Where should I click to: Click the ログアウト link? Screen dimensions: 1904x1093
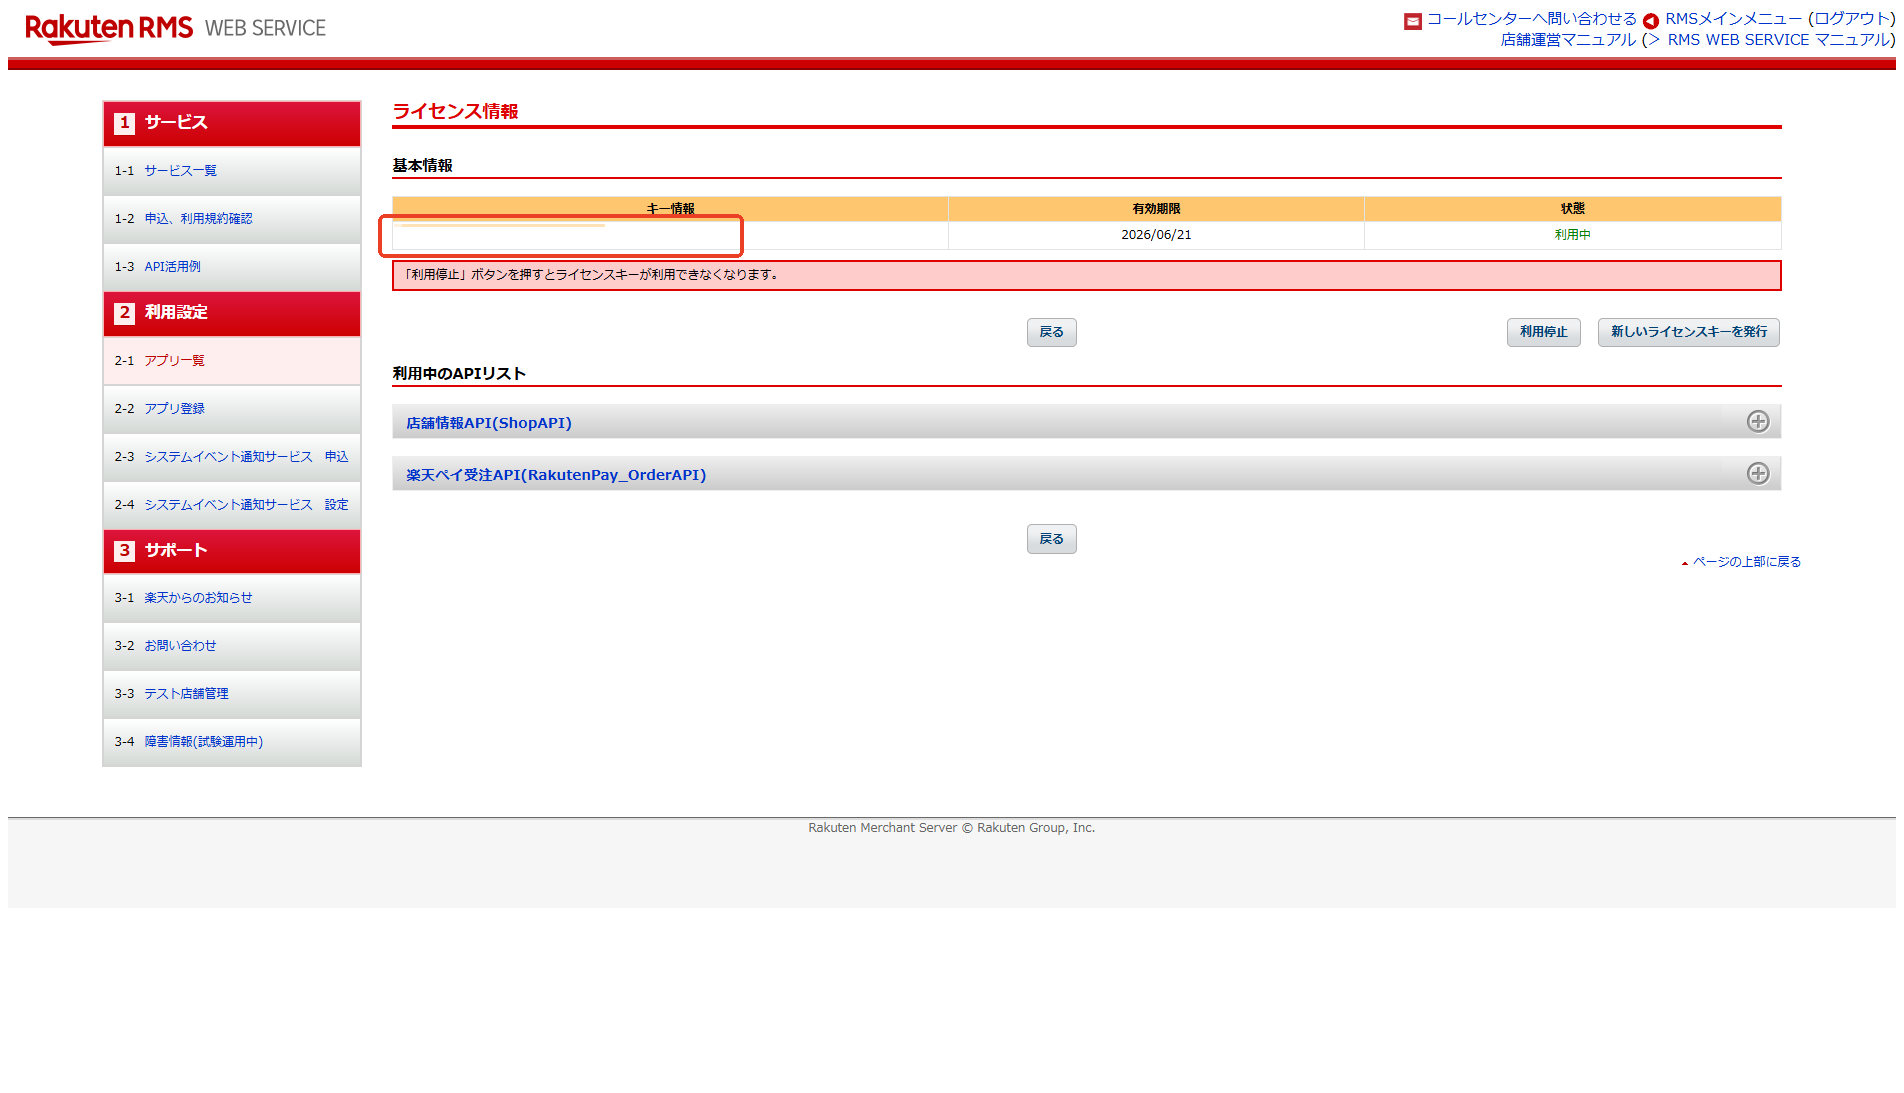coord(1851,19)
